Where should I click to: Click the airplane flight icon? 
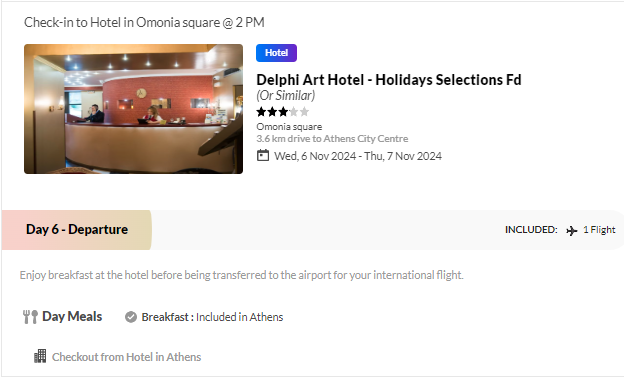click(571, 230)
